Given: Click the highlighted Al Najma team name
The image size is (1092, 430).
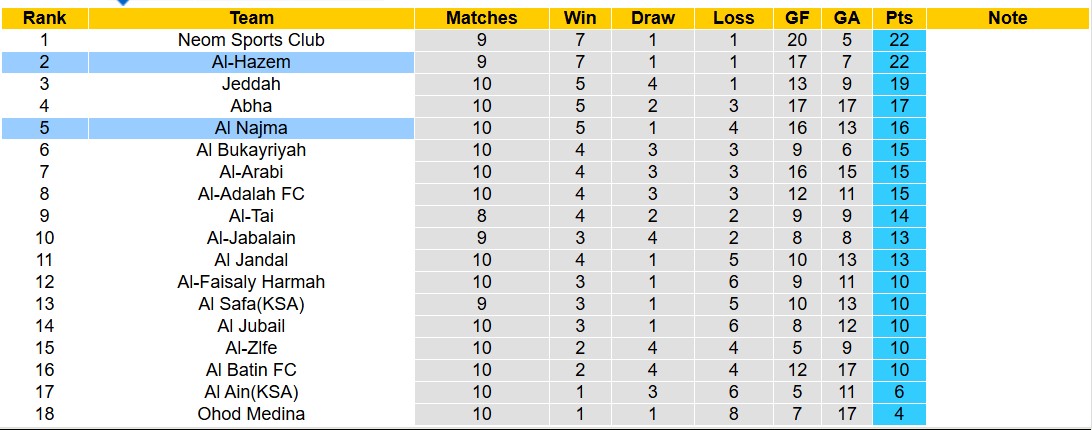Looking at the screenshot, I should pos(251,128).
